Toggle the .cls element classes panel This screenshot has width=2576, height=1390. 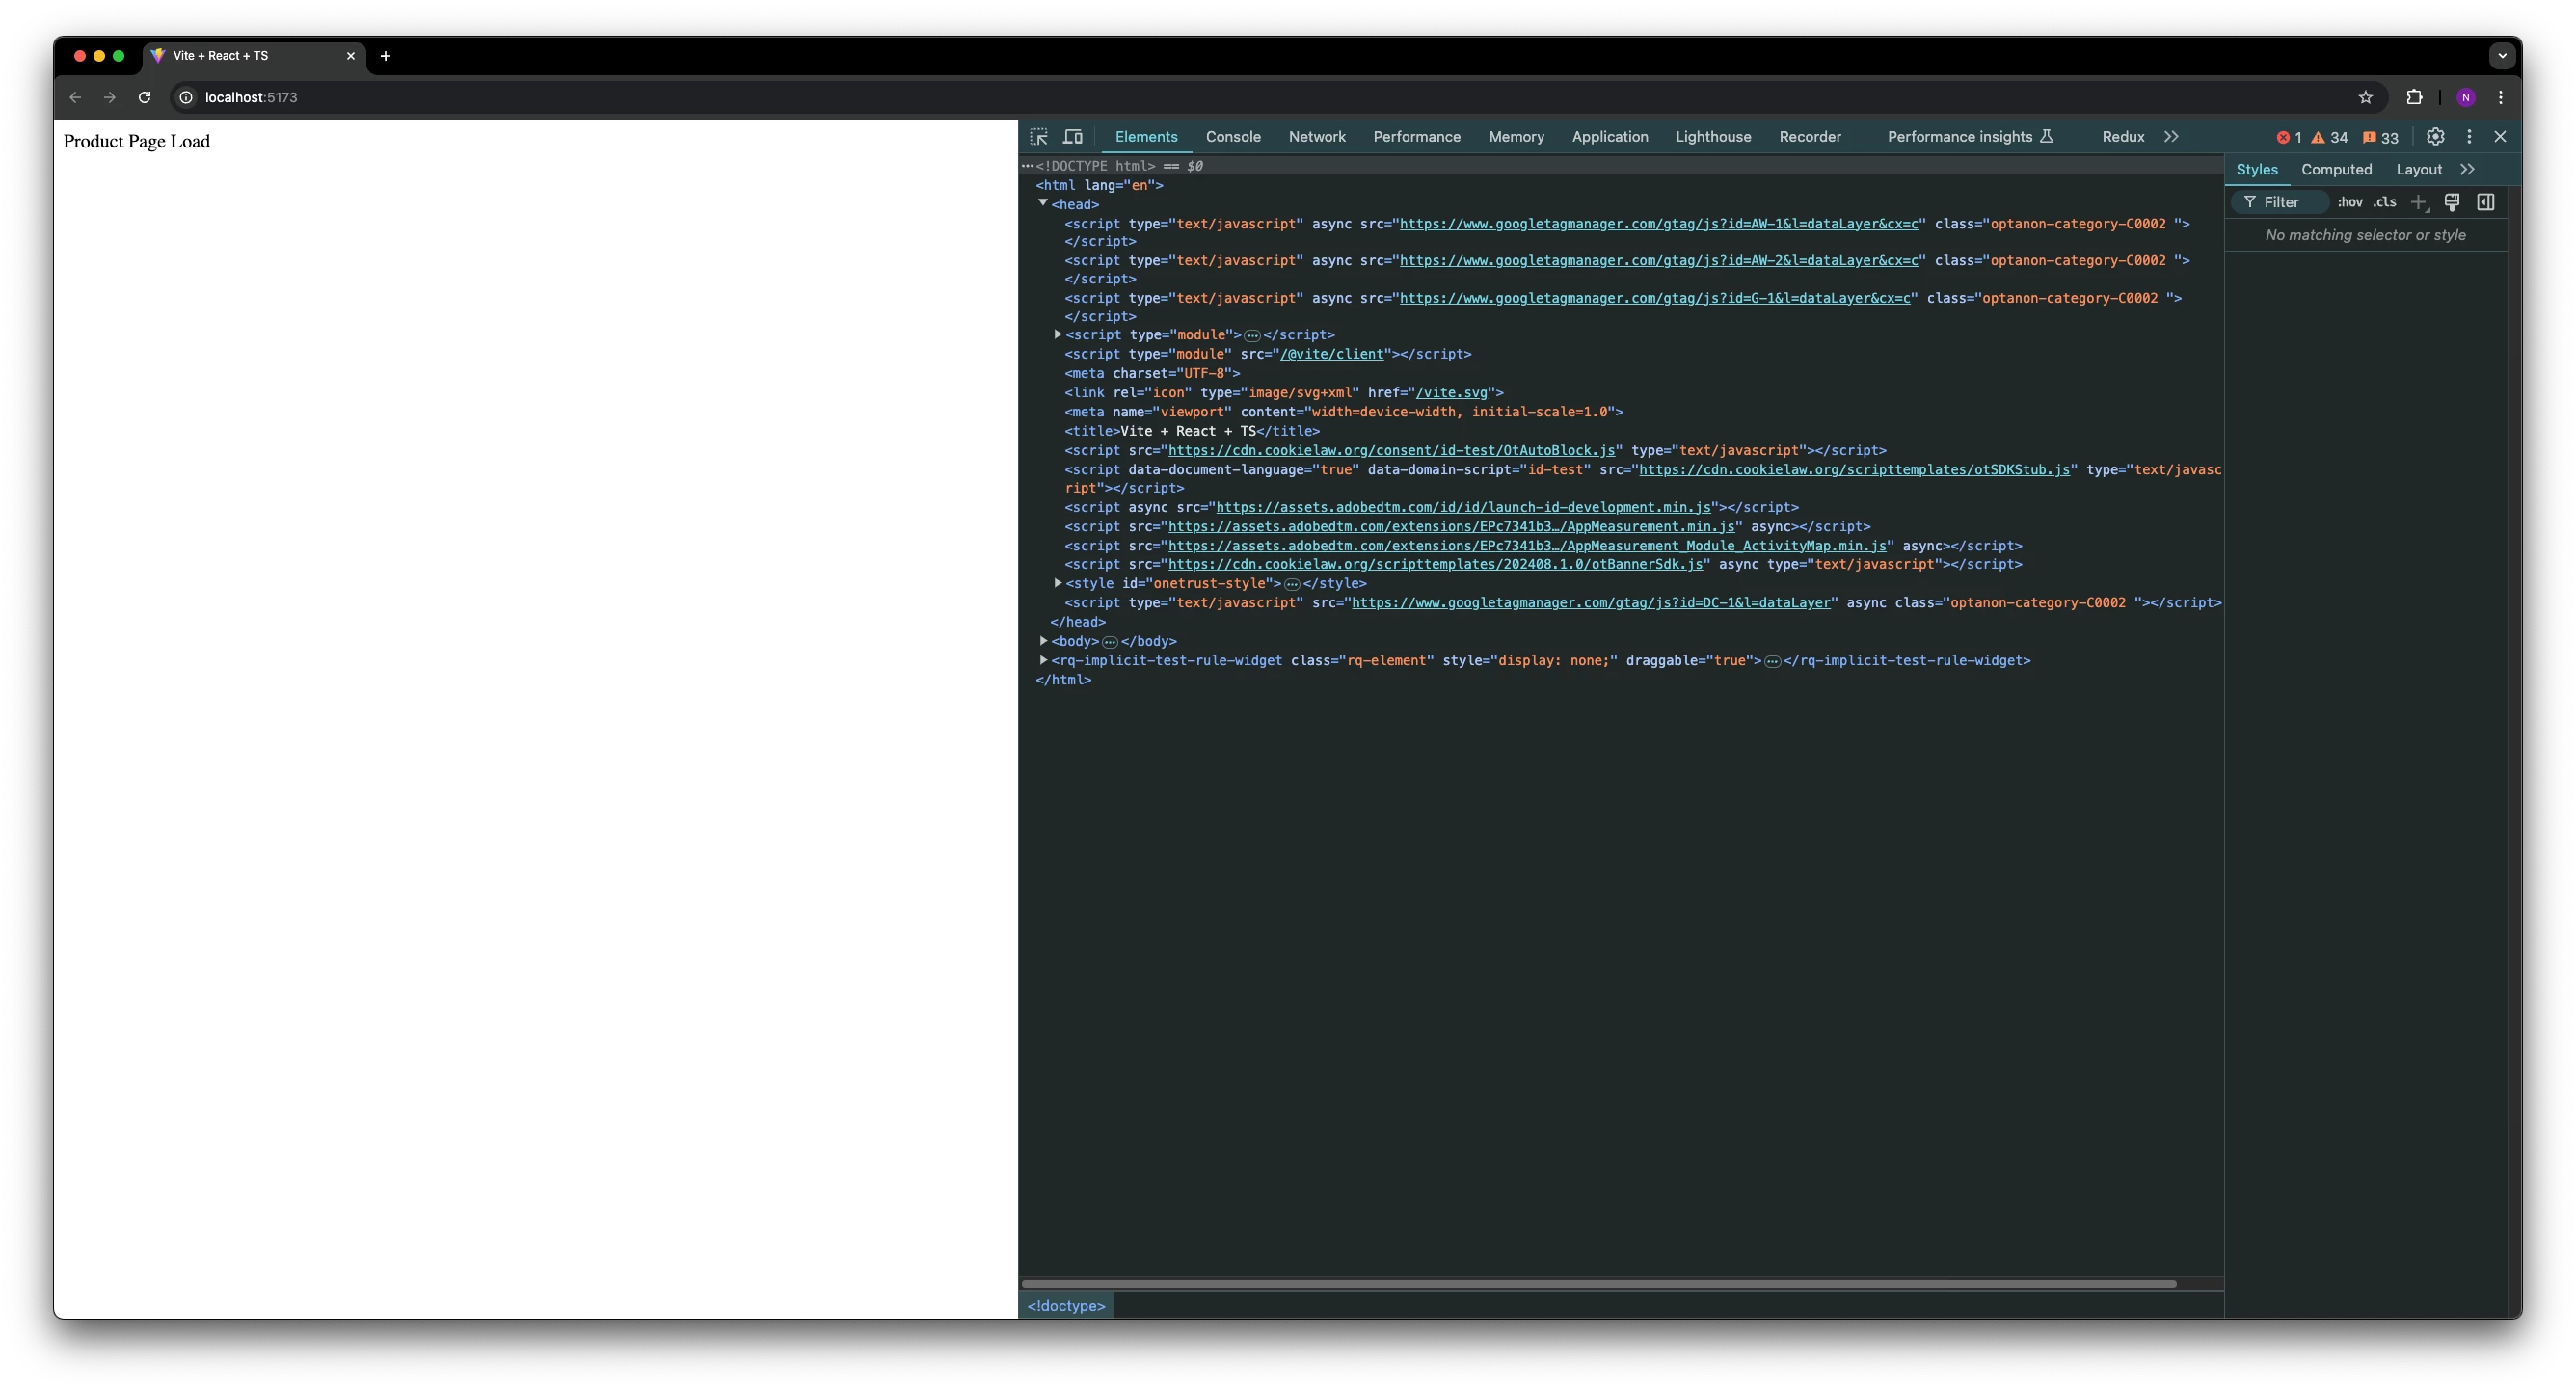tap(2384, 202)
